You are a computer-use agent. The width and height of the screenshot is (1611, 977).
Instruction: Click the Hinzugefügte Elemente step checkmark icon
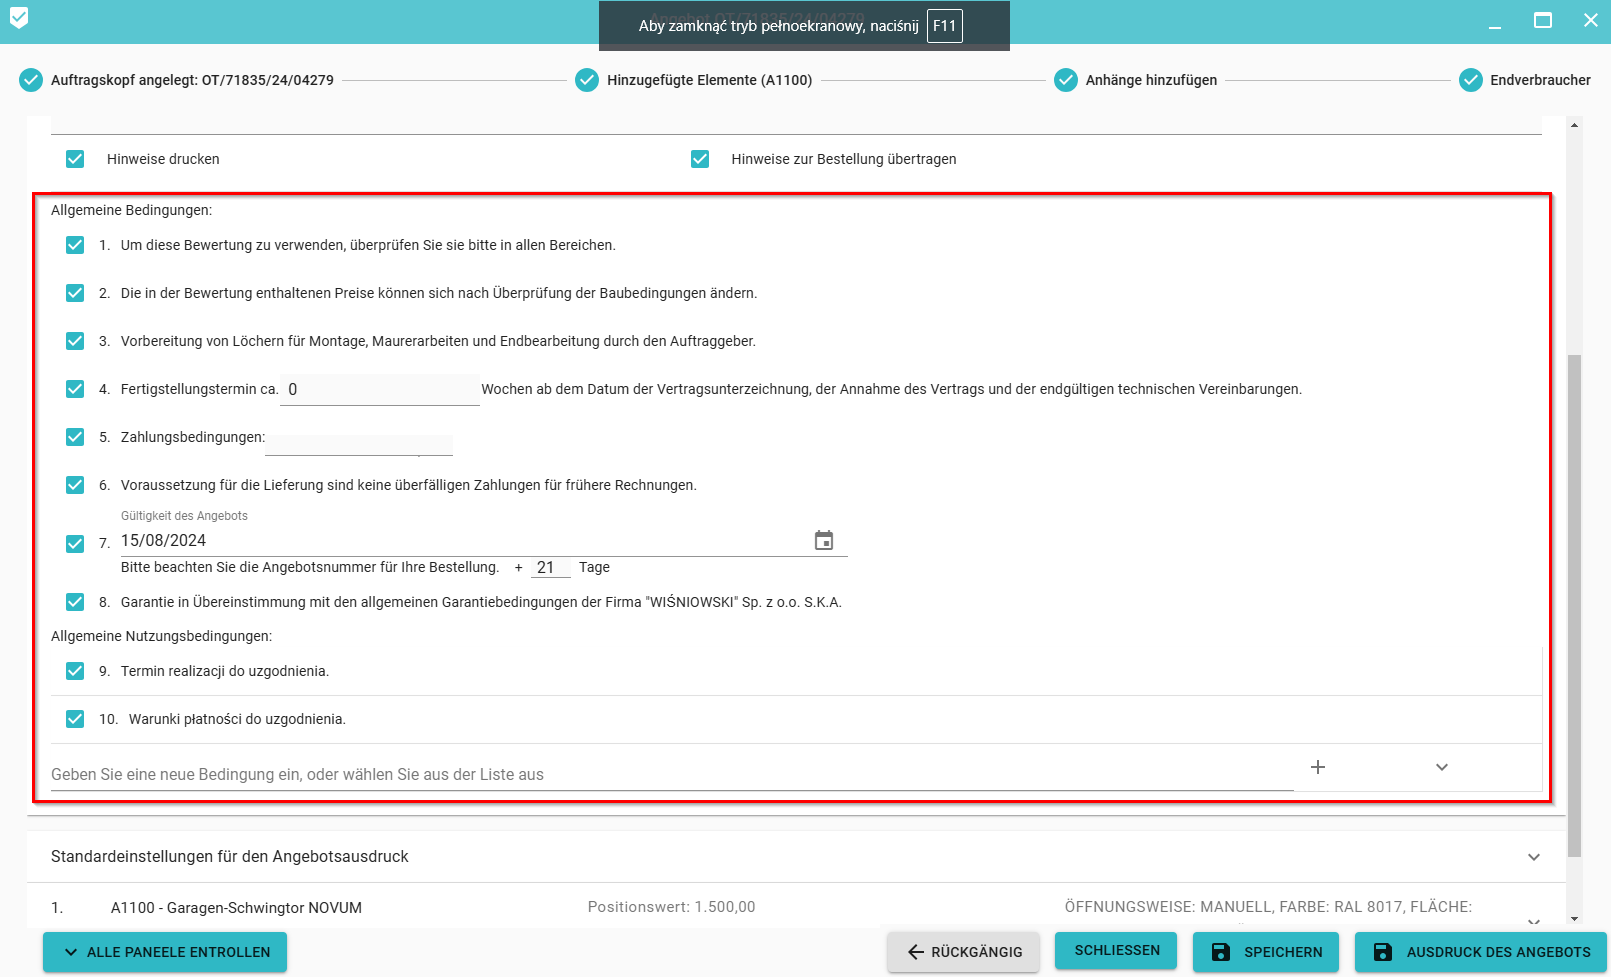587,80
